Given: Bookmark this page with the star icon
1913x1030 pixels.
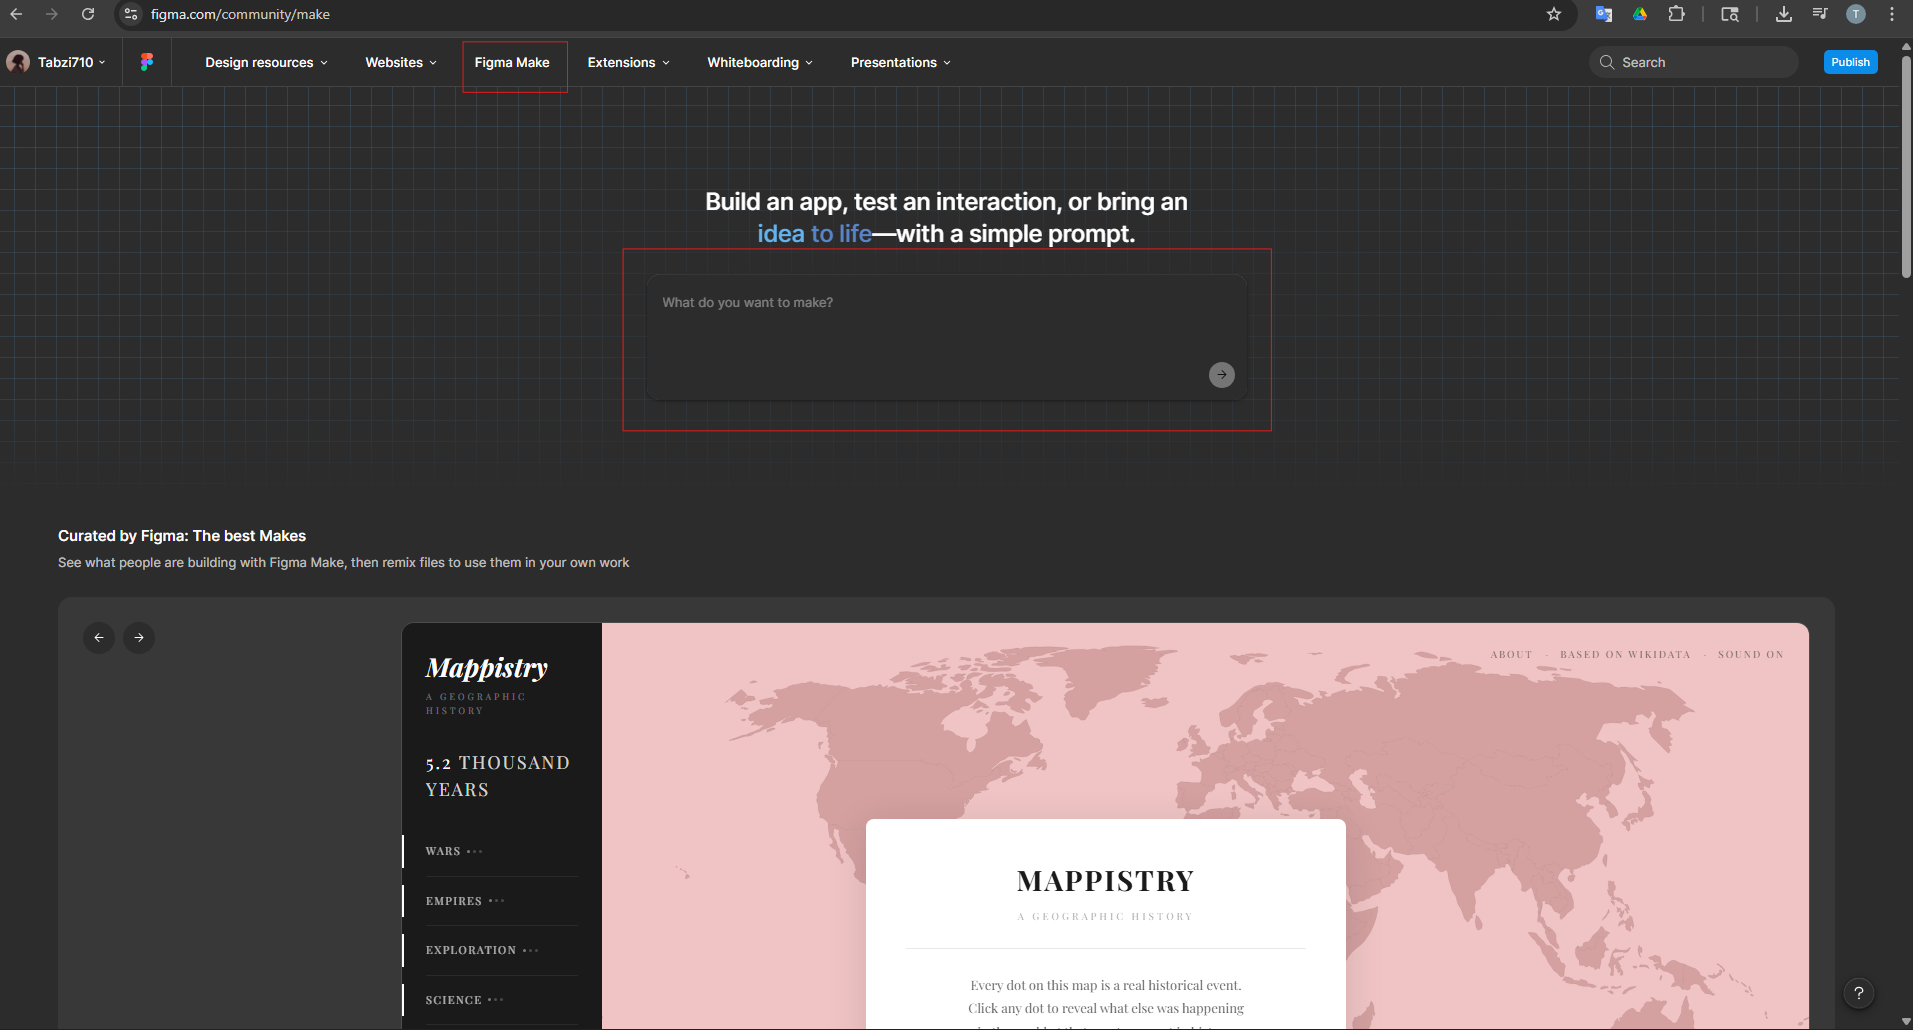Looking at the screenshot, I should (1554, 14).
